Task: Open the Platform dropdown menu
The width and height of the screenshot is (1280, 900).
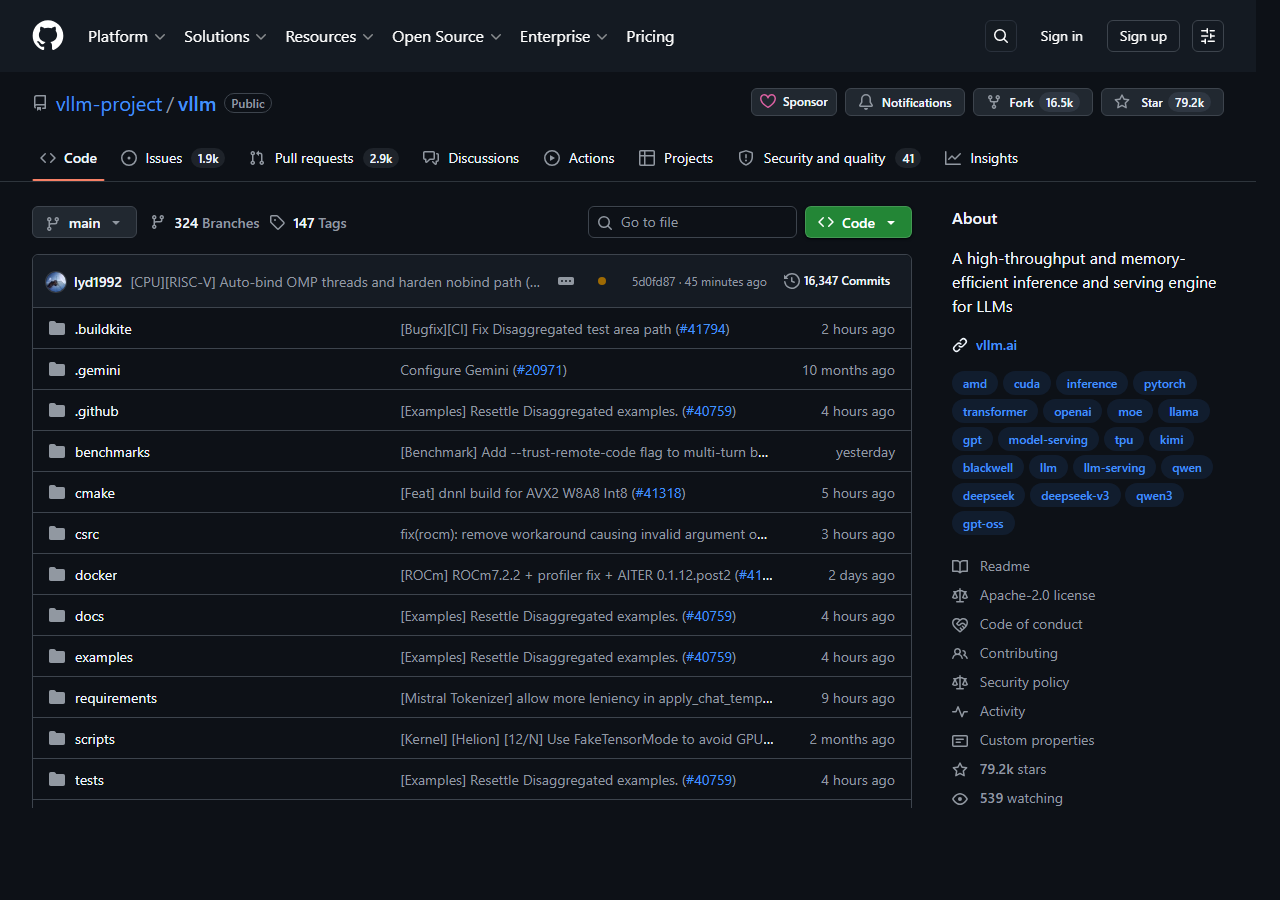Action: point(126,36)
